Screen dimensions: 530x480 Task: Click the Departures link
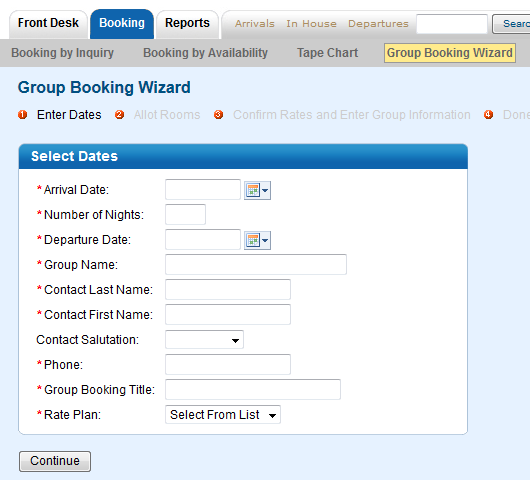point(379,24)
